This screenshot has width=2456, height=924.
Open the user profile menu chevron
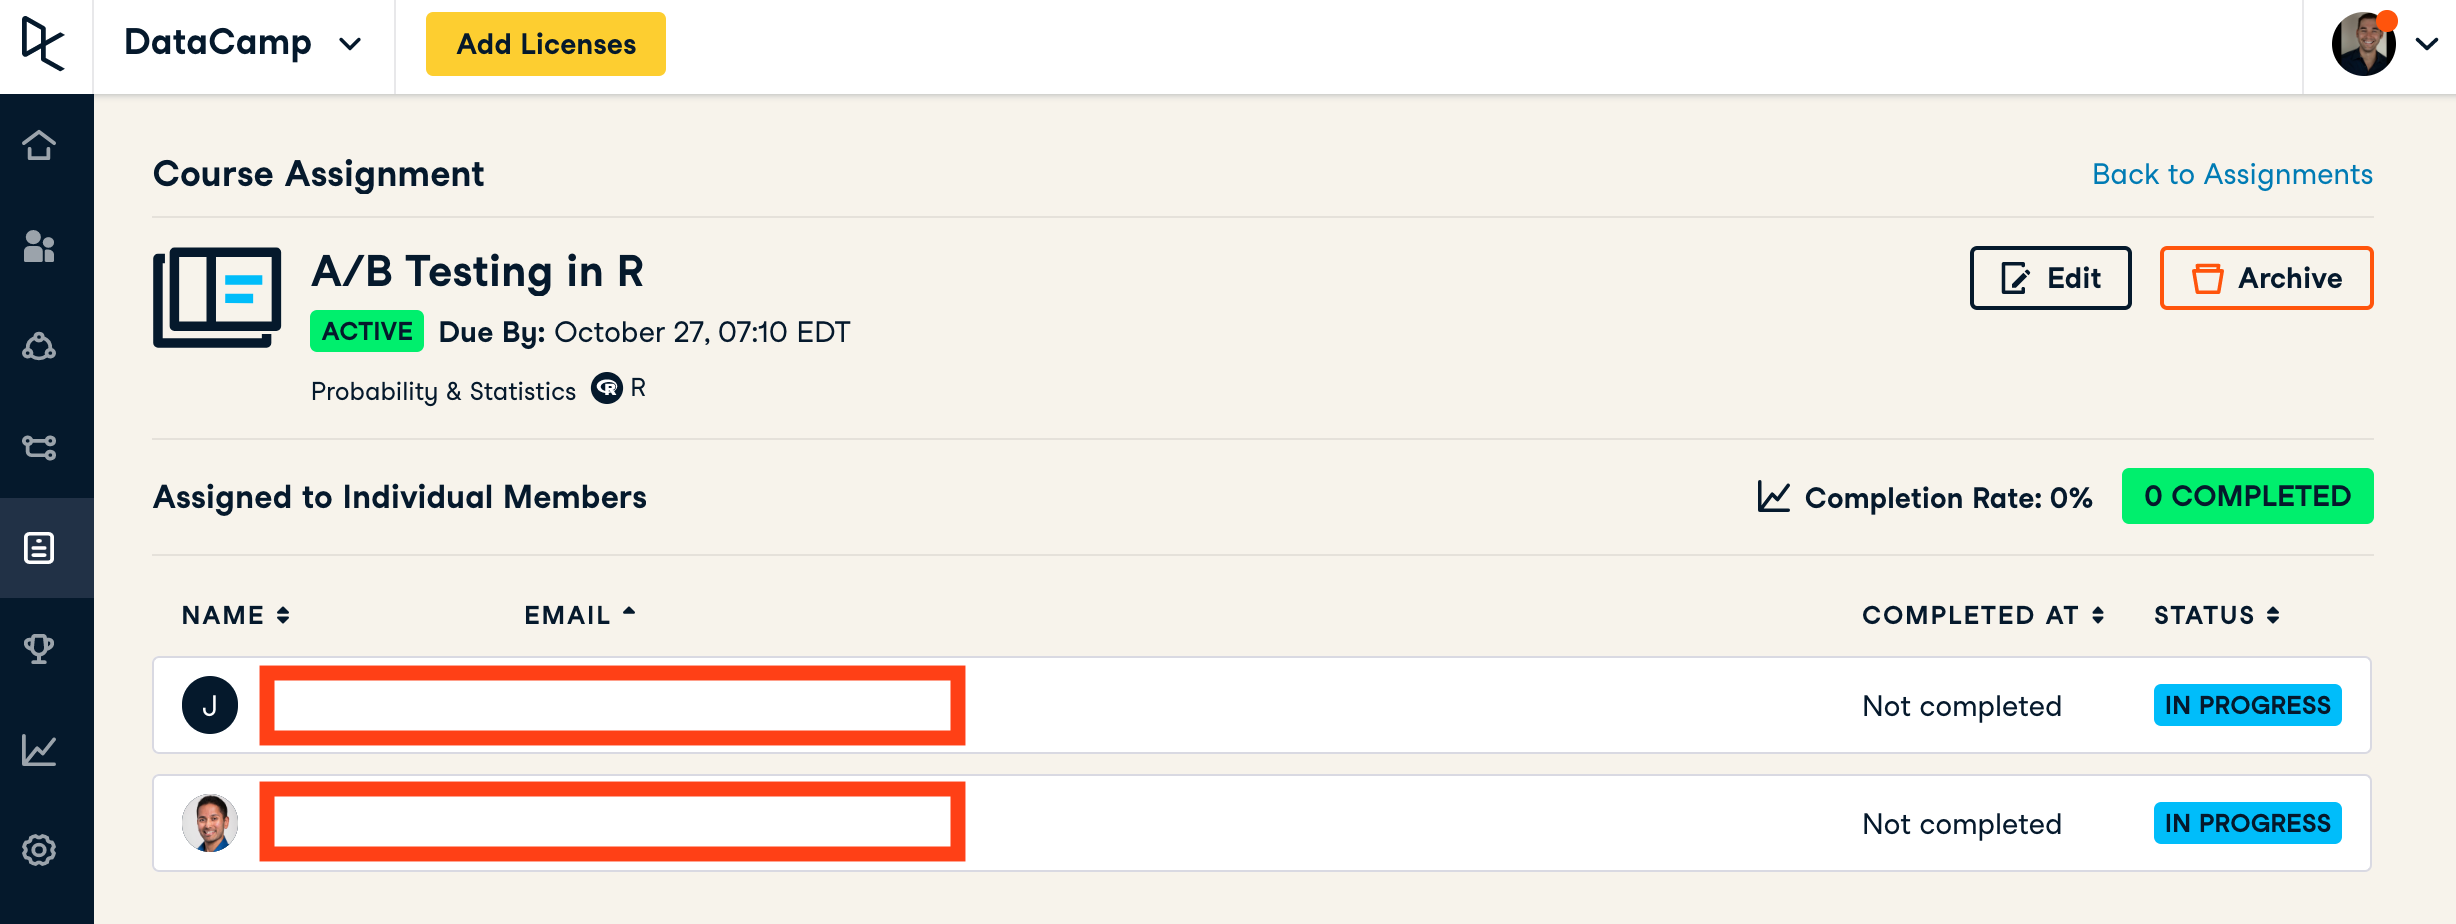point(2427,44)
